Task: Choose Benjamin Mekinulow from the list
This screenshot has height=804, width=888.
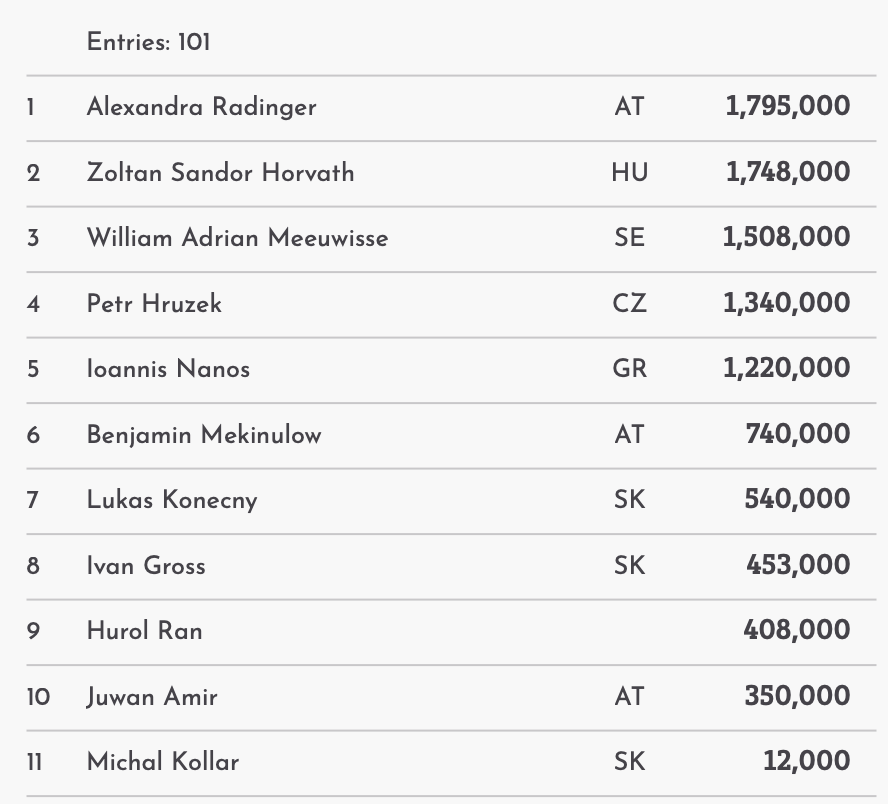Action: [204, 435]
